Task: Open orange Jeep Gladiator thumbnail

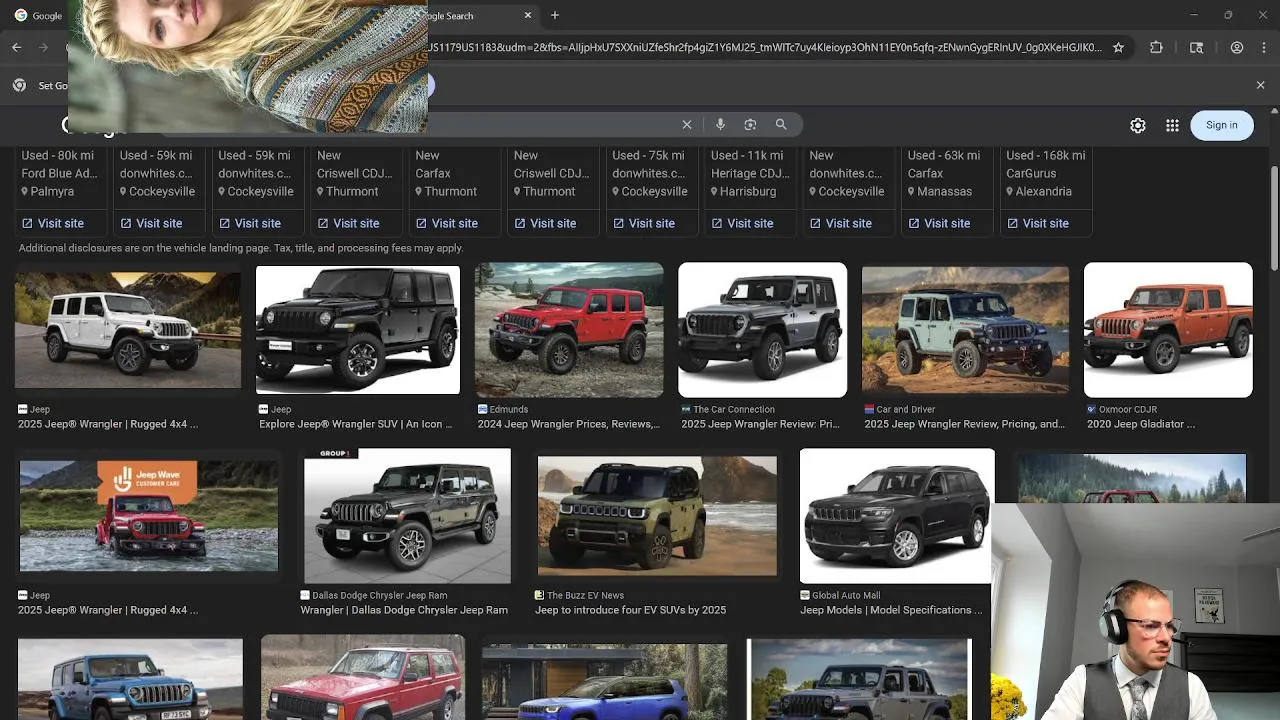Action: click(x=1168, y=330)
